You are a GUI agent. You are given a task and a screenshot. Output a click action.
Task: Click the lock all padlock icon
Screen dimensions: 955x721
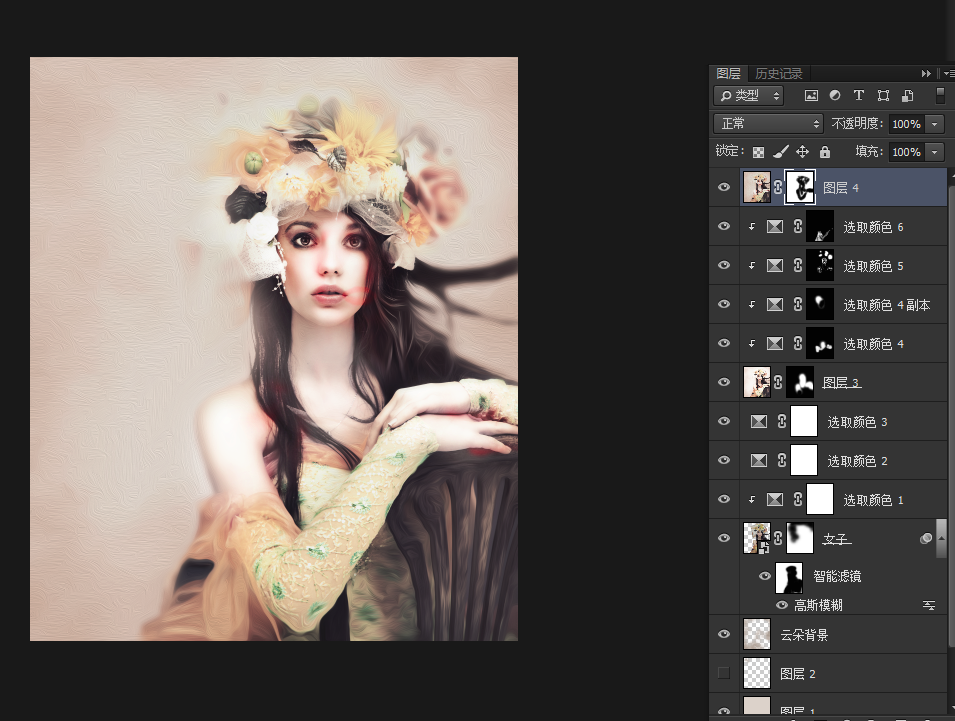point(825,152)
